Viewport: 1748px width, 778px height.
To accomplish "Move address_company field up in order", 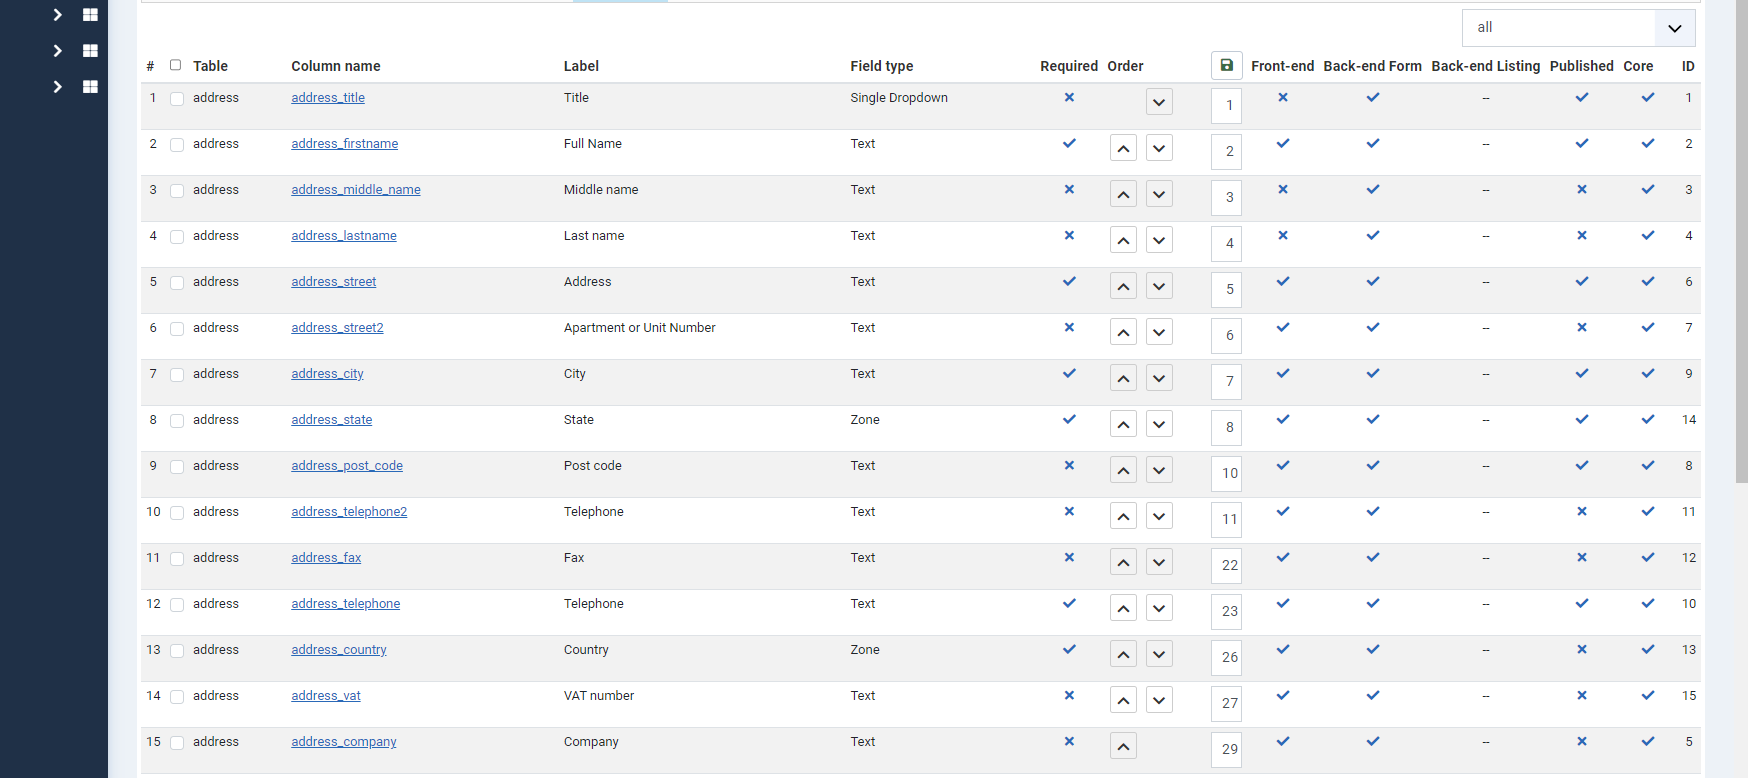I will pyautogui.click(x=1123, y=747).
